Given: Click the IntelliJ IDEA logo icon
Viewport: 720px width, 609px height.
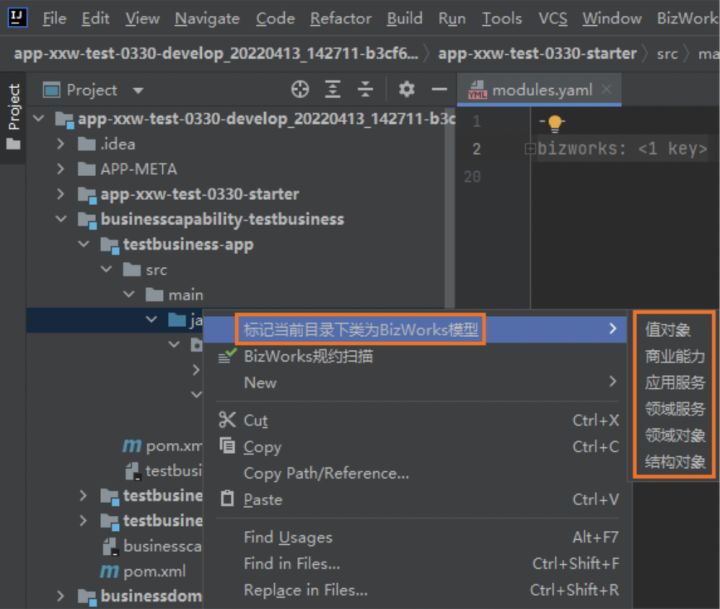Looking at the screenshot, I should tap(17, 17).
